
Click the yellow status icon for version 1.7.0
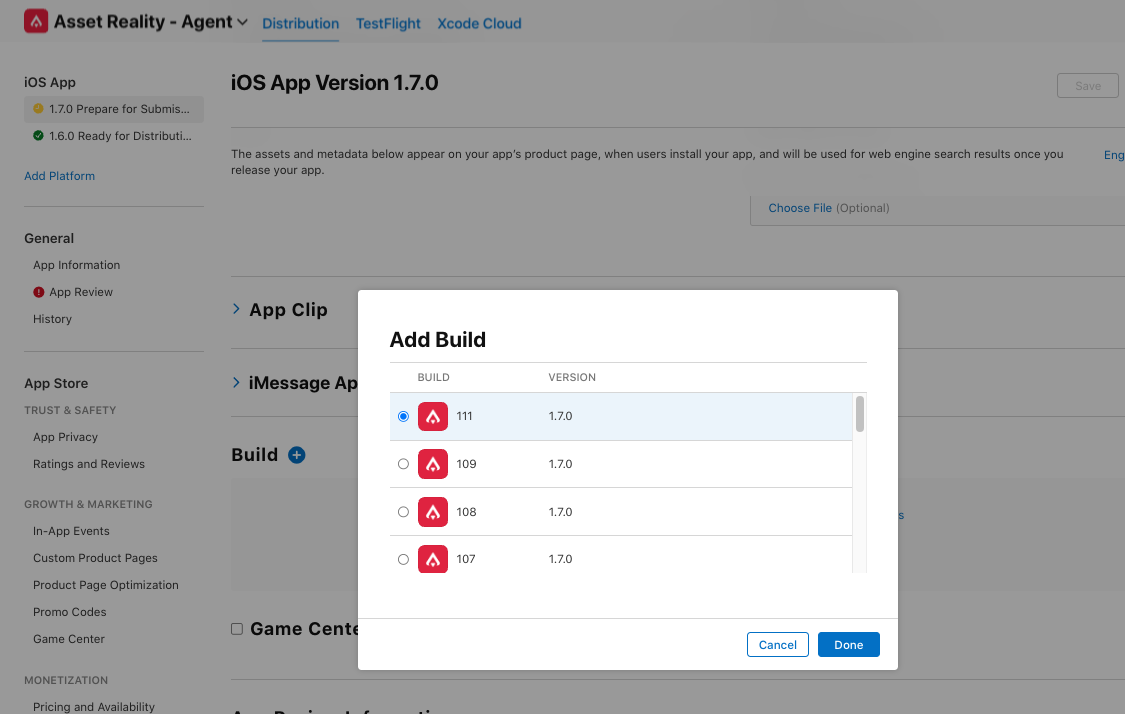point(38,109)
